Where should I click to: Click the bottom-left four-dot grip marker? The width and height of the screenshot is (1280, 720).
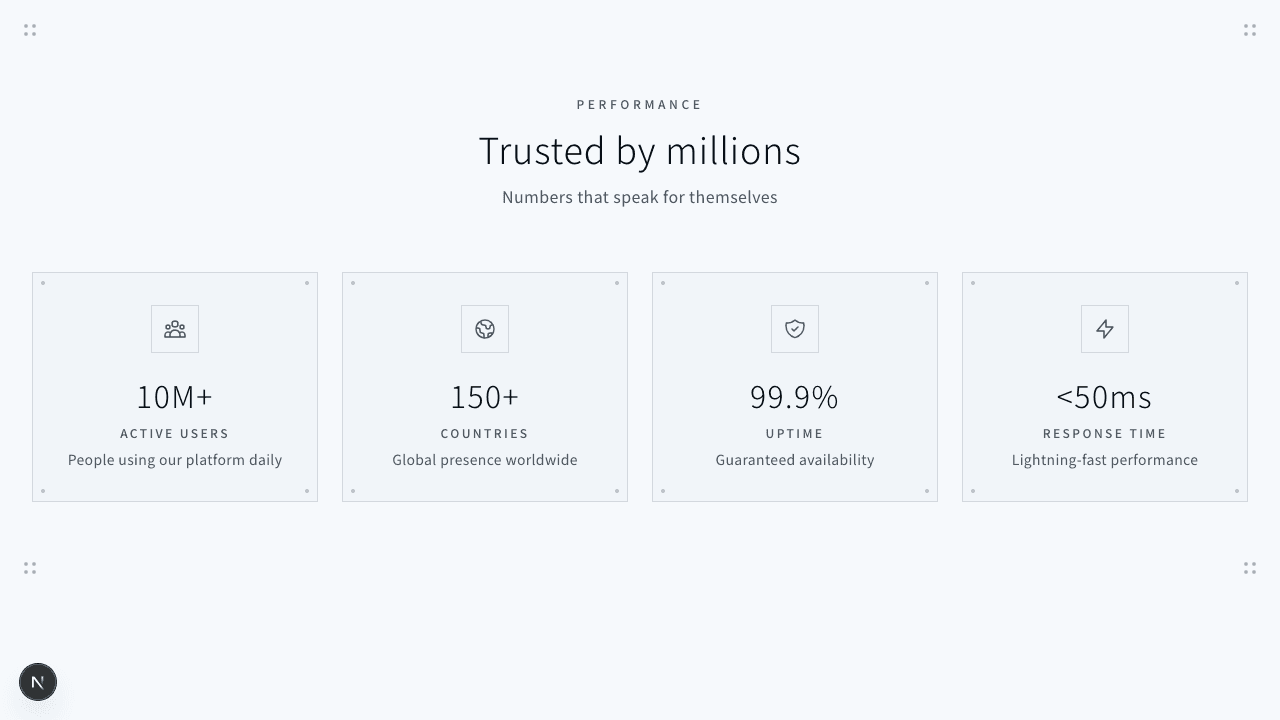pyautogui.click(x=30, y=568)
